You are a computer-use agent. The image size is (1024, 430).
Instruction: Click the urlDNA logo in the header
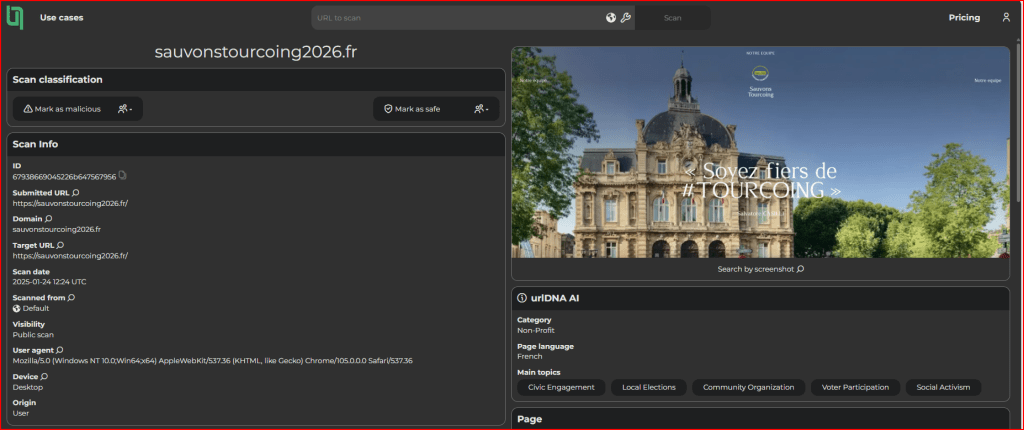[x=14, y=17]
